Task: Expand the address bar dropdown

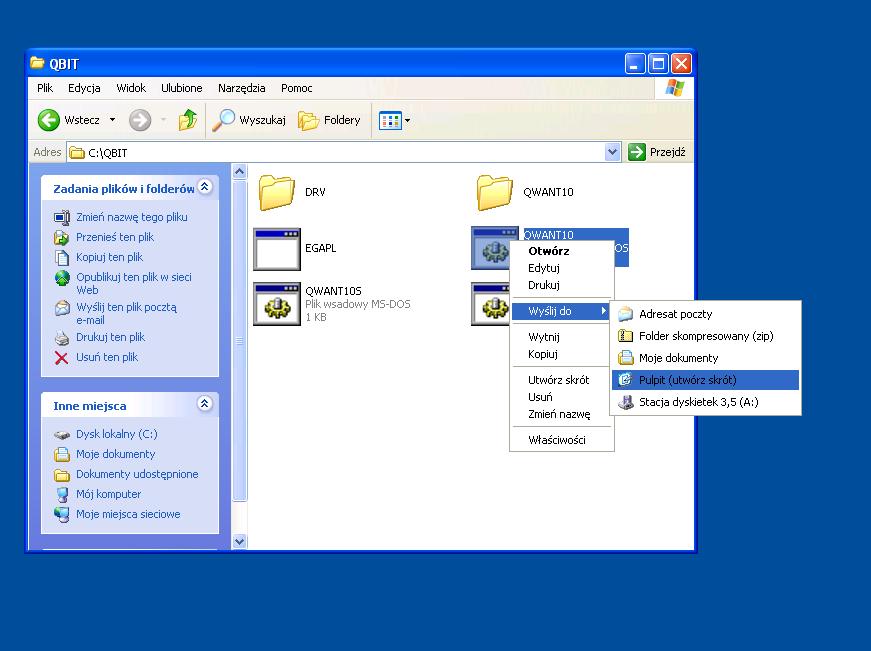Action: point(612,152)
